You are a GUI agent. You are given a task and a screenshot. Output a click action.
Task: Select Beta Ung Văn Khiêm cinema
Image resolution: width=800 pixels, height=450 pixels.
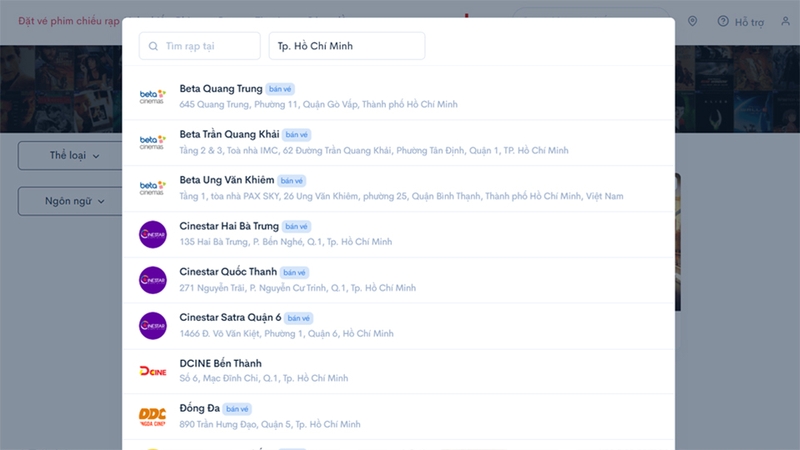click(227, 180)
